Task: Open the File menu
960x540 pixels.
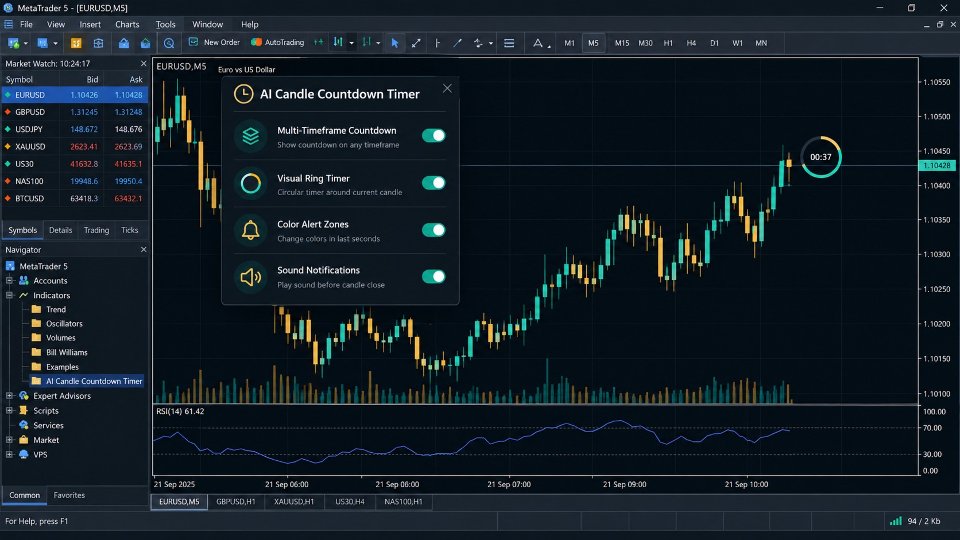Action: tap(26, 24)
